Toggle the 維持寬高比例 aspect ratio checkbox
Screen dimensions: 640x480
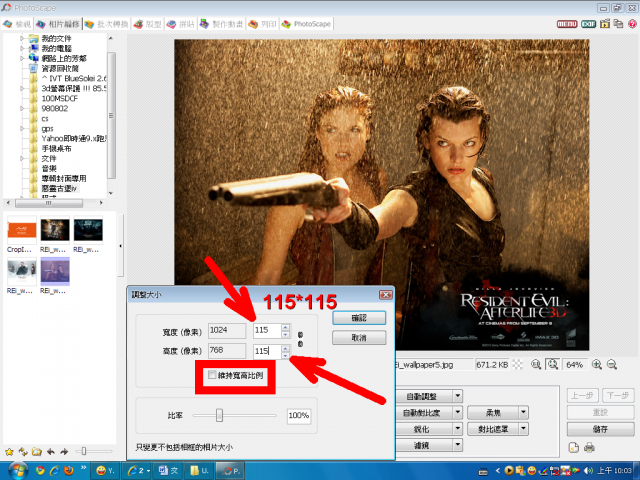click(212, 375)
